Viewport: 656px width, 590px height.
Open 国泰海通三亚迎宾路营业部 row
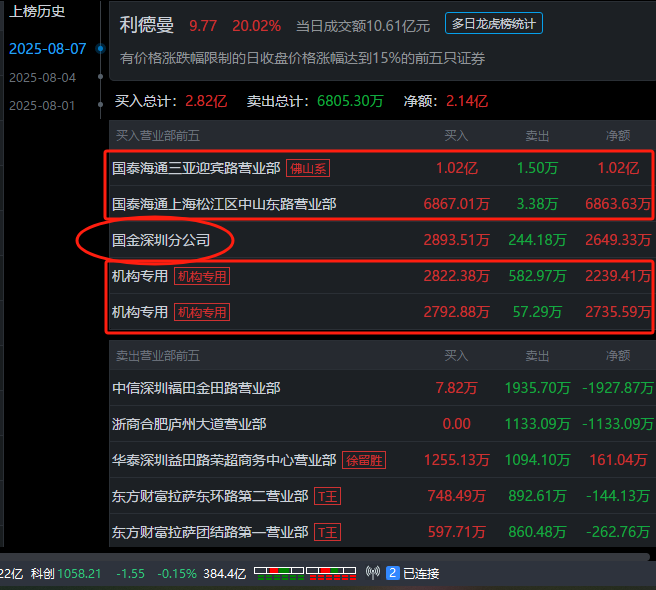click(381, 168)
